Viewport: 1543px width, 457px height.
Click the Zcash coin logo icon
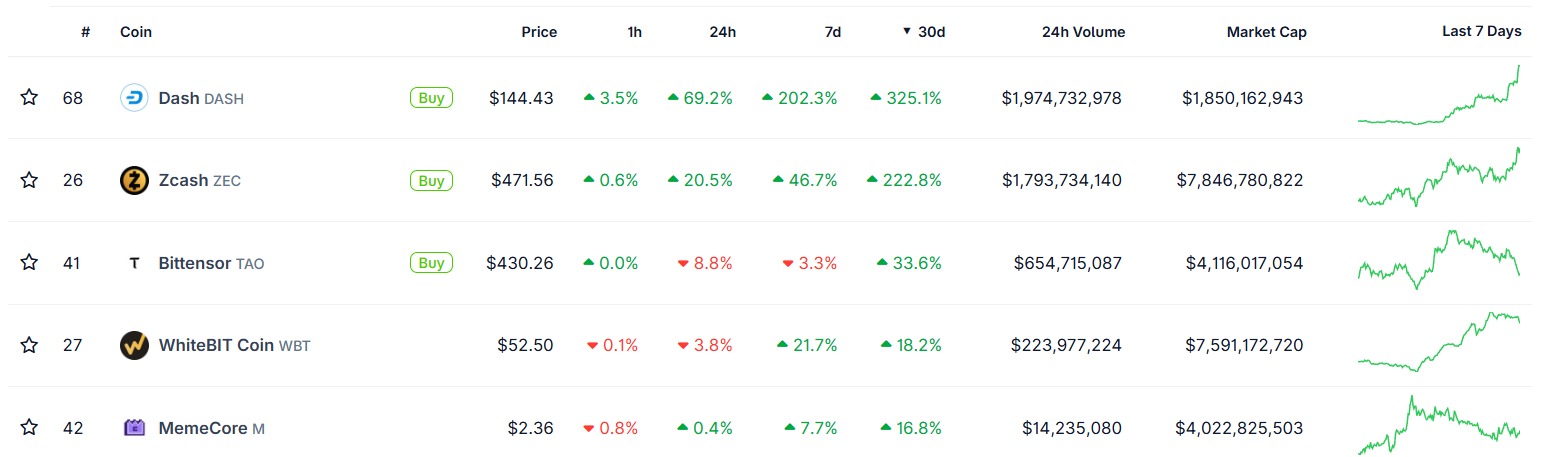pos(134,181)
